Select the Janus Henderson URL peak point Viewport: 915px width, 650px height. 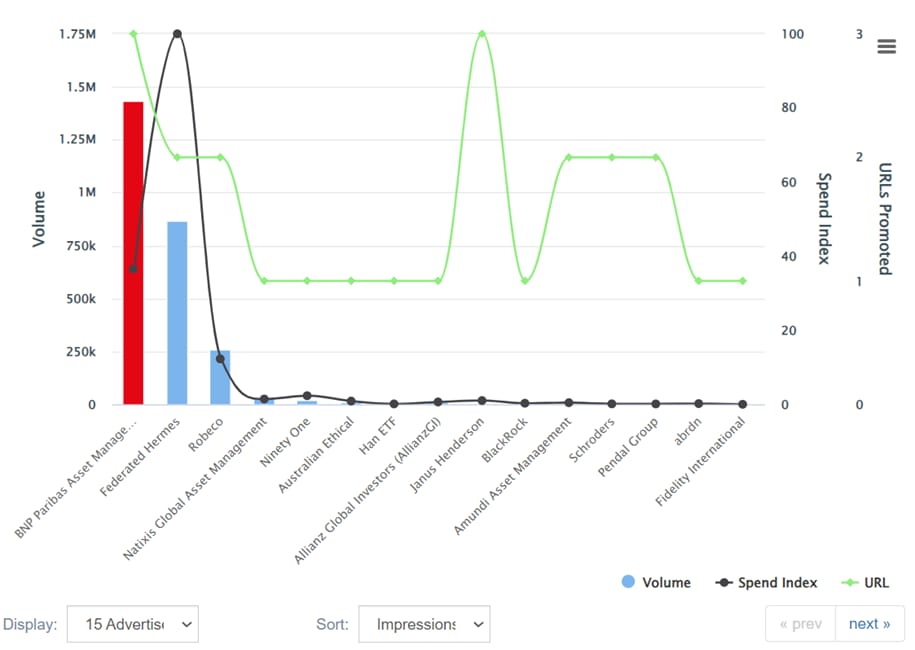[482, 34]
